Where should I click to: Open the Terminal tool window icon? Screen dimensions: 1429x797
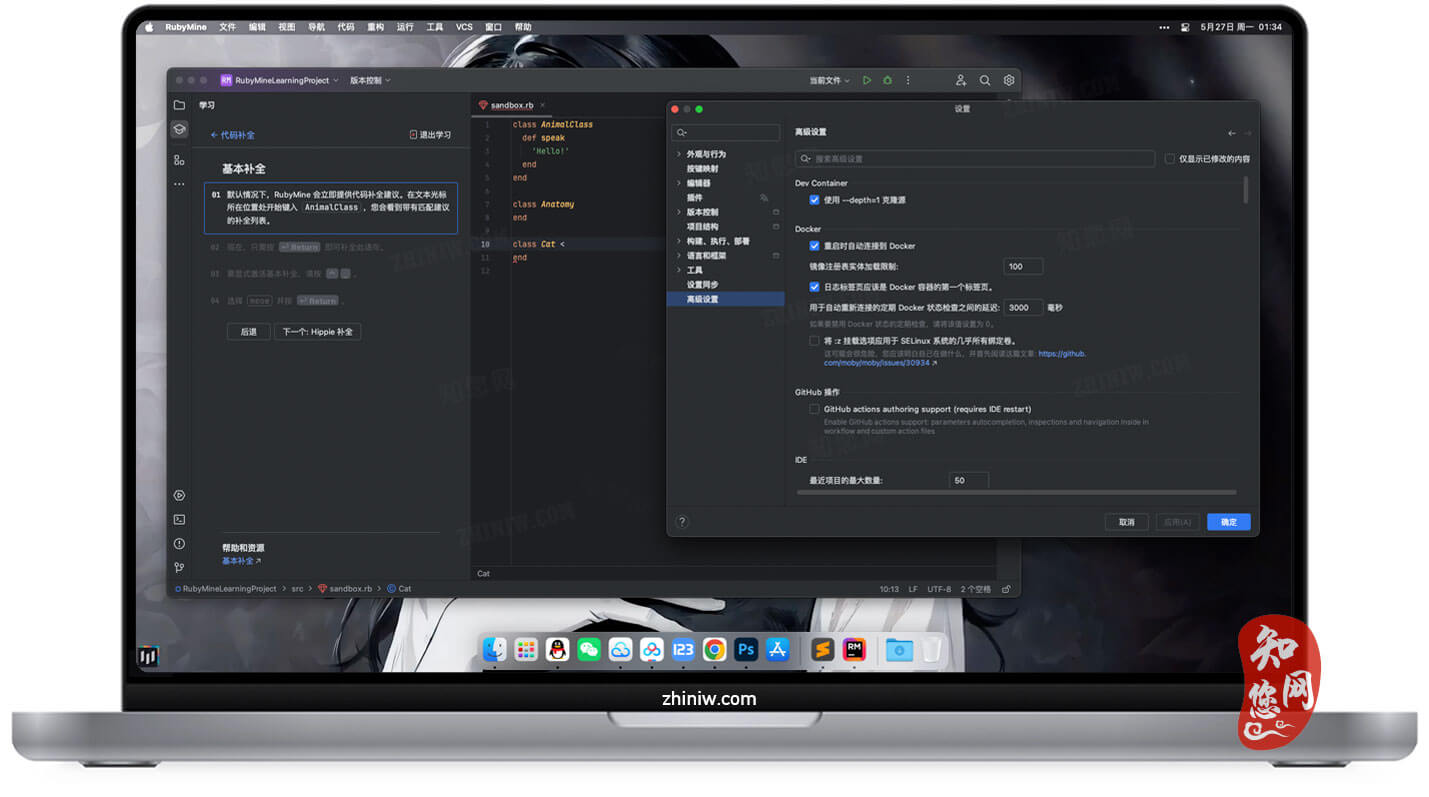179,519
